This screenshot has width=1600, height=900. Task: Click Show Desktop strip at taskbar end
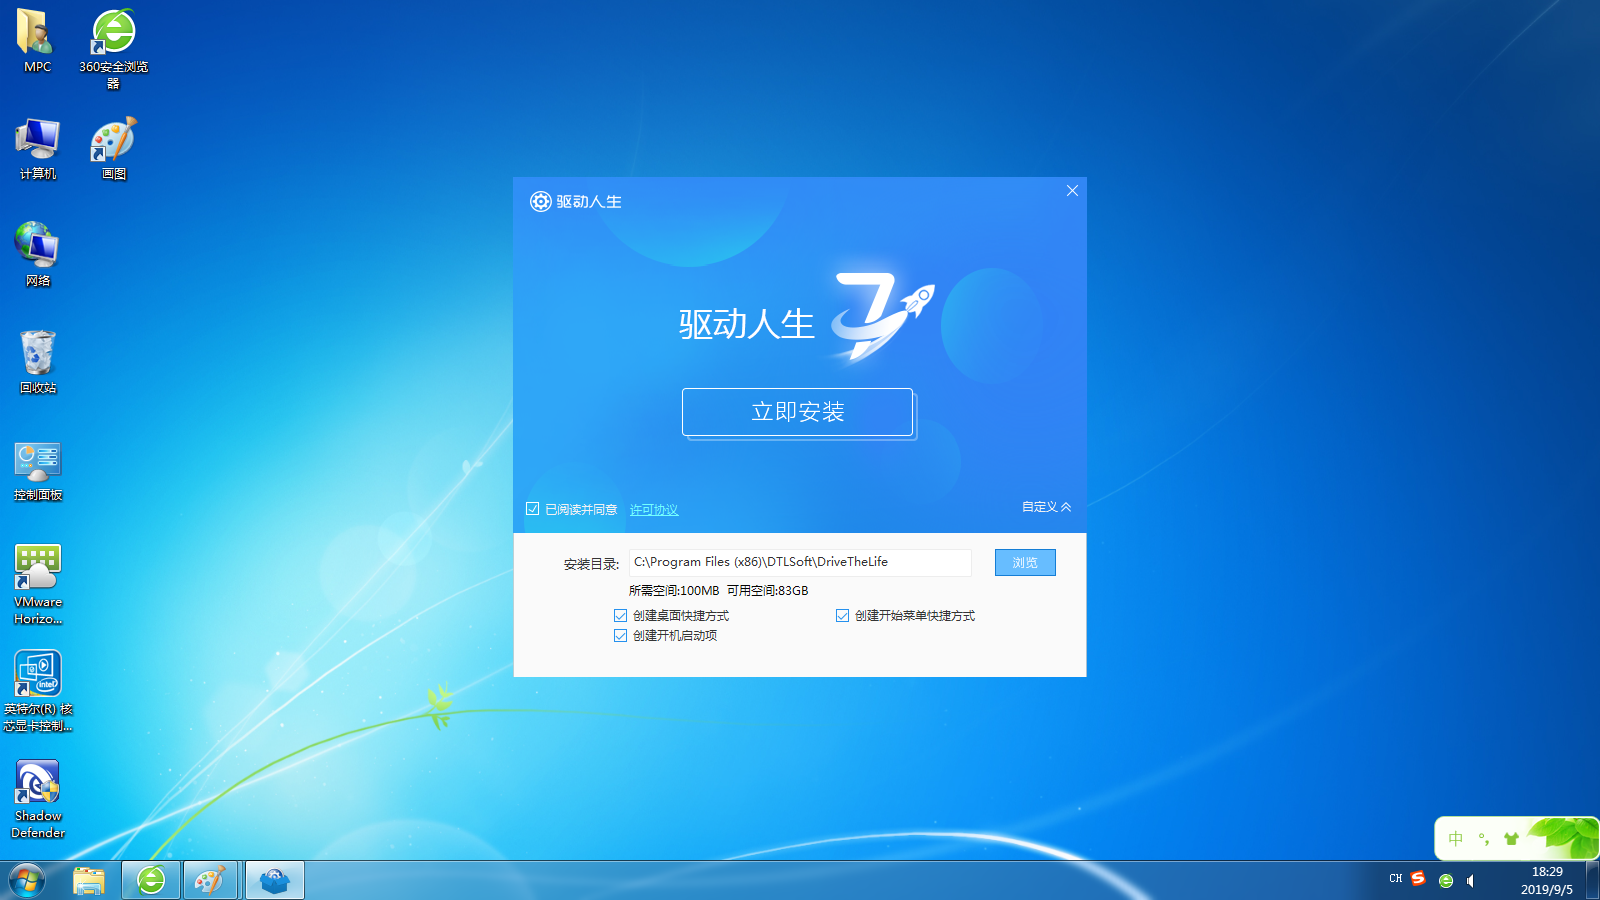pyautogui.click(x=1592, y=881)
